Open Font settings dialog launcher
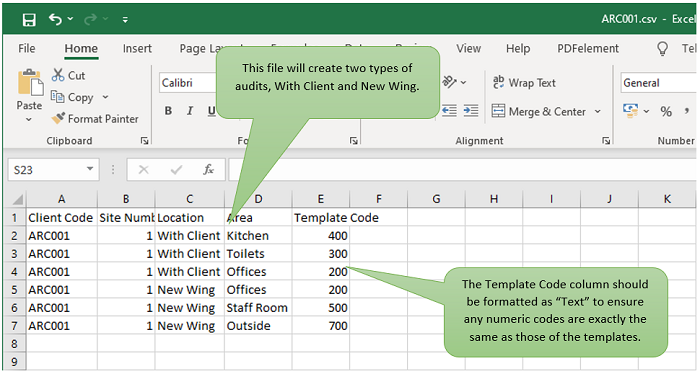700x374 pixels. pos(354,141)
